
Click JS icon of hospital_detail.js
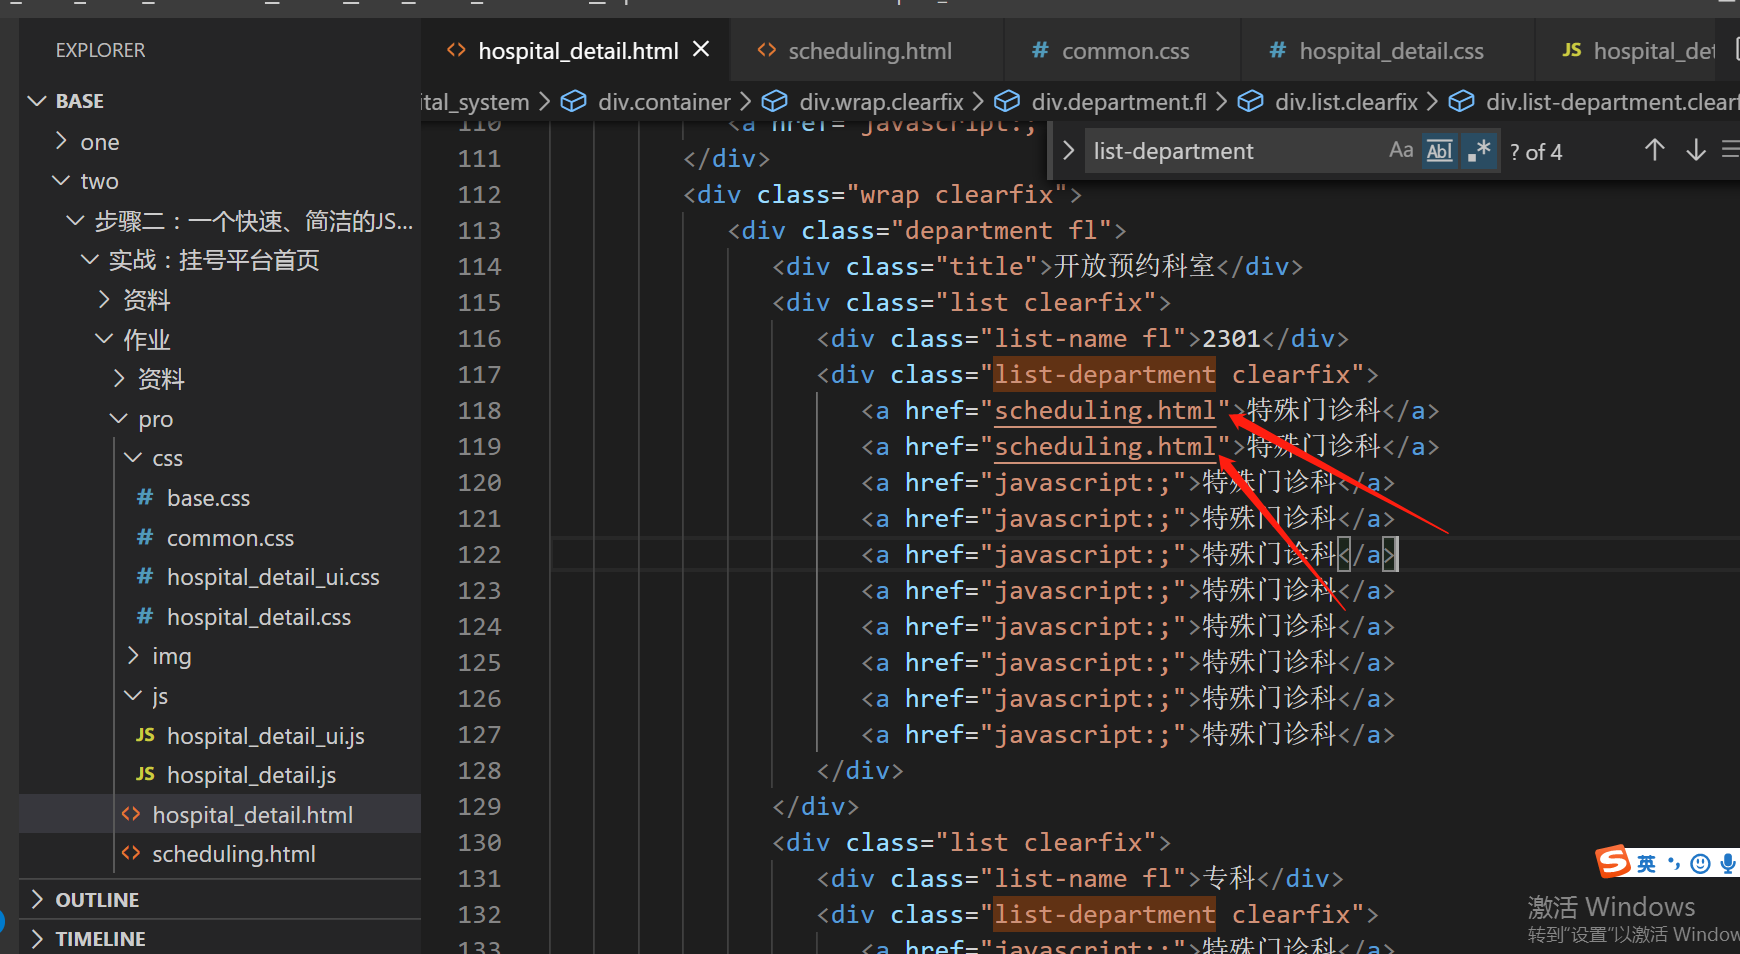pyautogui.click(x=145, y=774)
